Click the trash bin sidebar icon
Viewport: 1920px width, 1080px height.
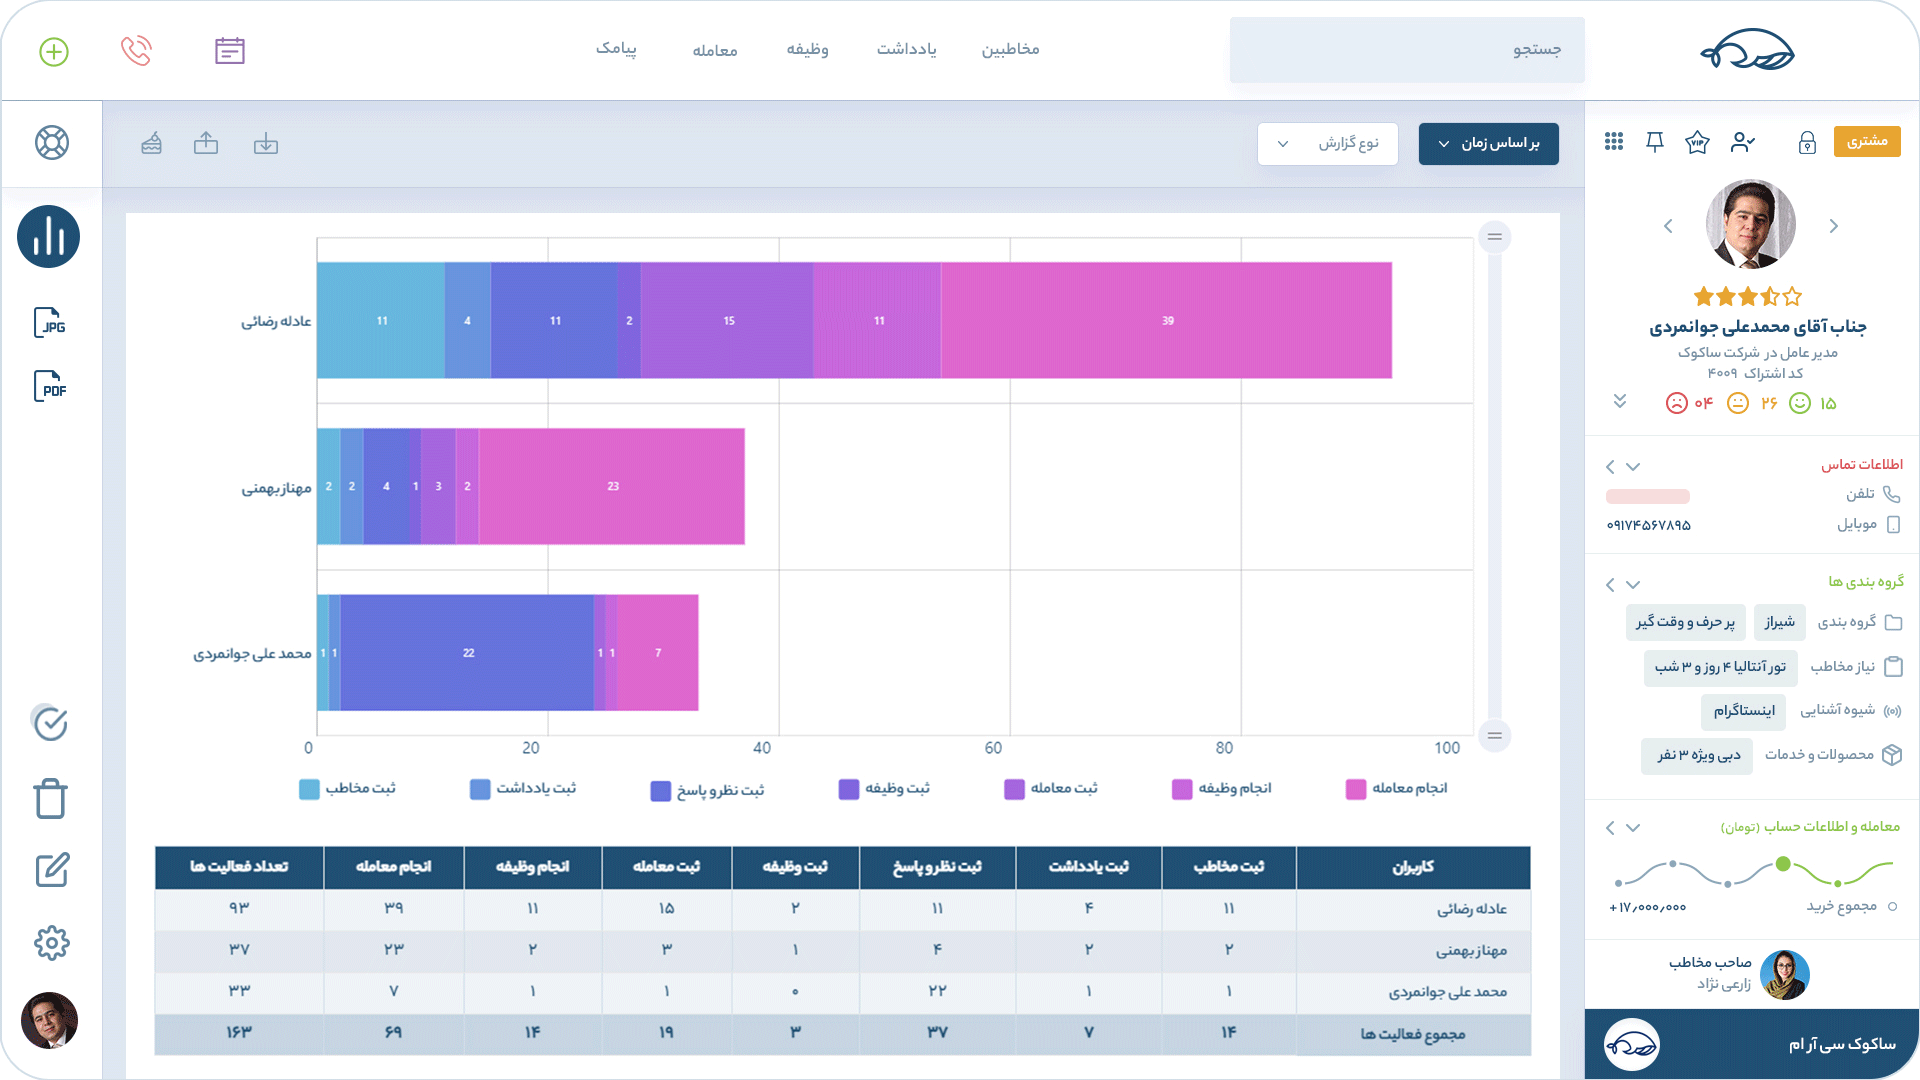tap(50, 798)
